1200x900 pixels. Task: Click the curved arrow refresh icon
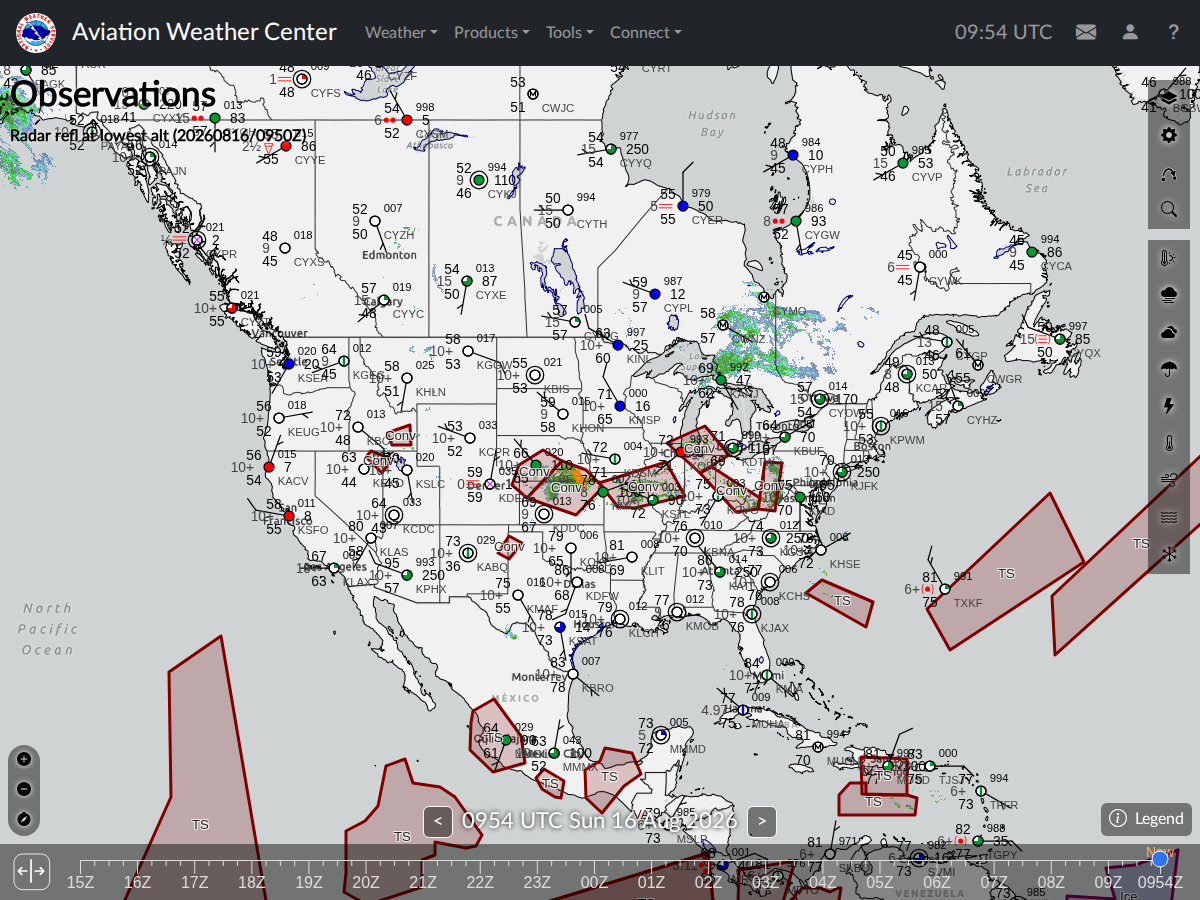(x=1168, y=172)
